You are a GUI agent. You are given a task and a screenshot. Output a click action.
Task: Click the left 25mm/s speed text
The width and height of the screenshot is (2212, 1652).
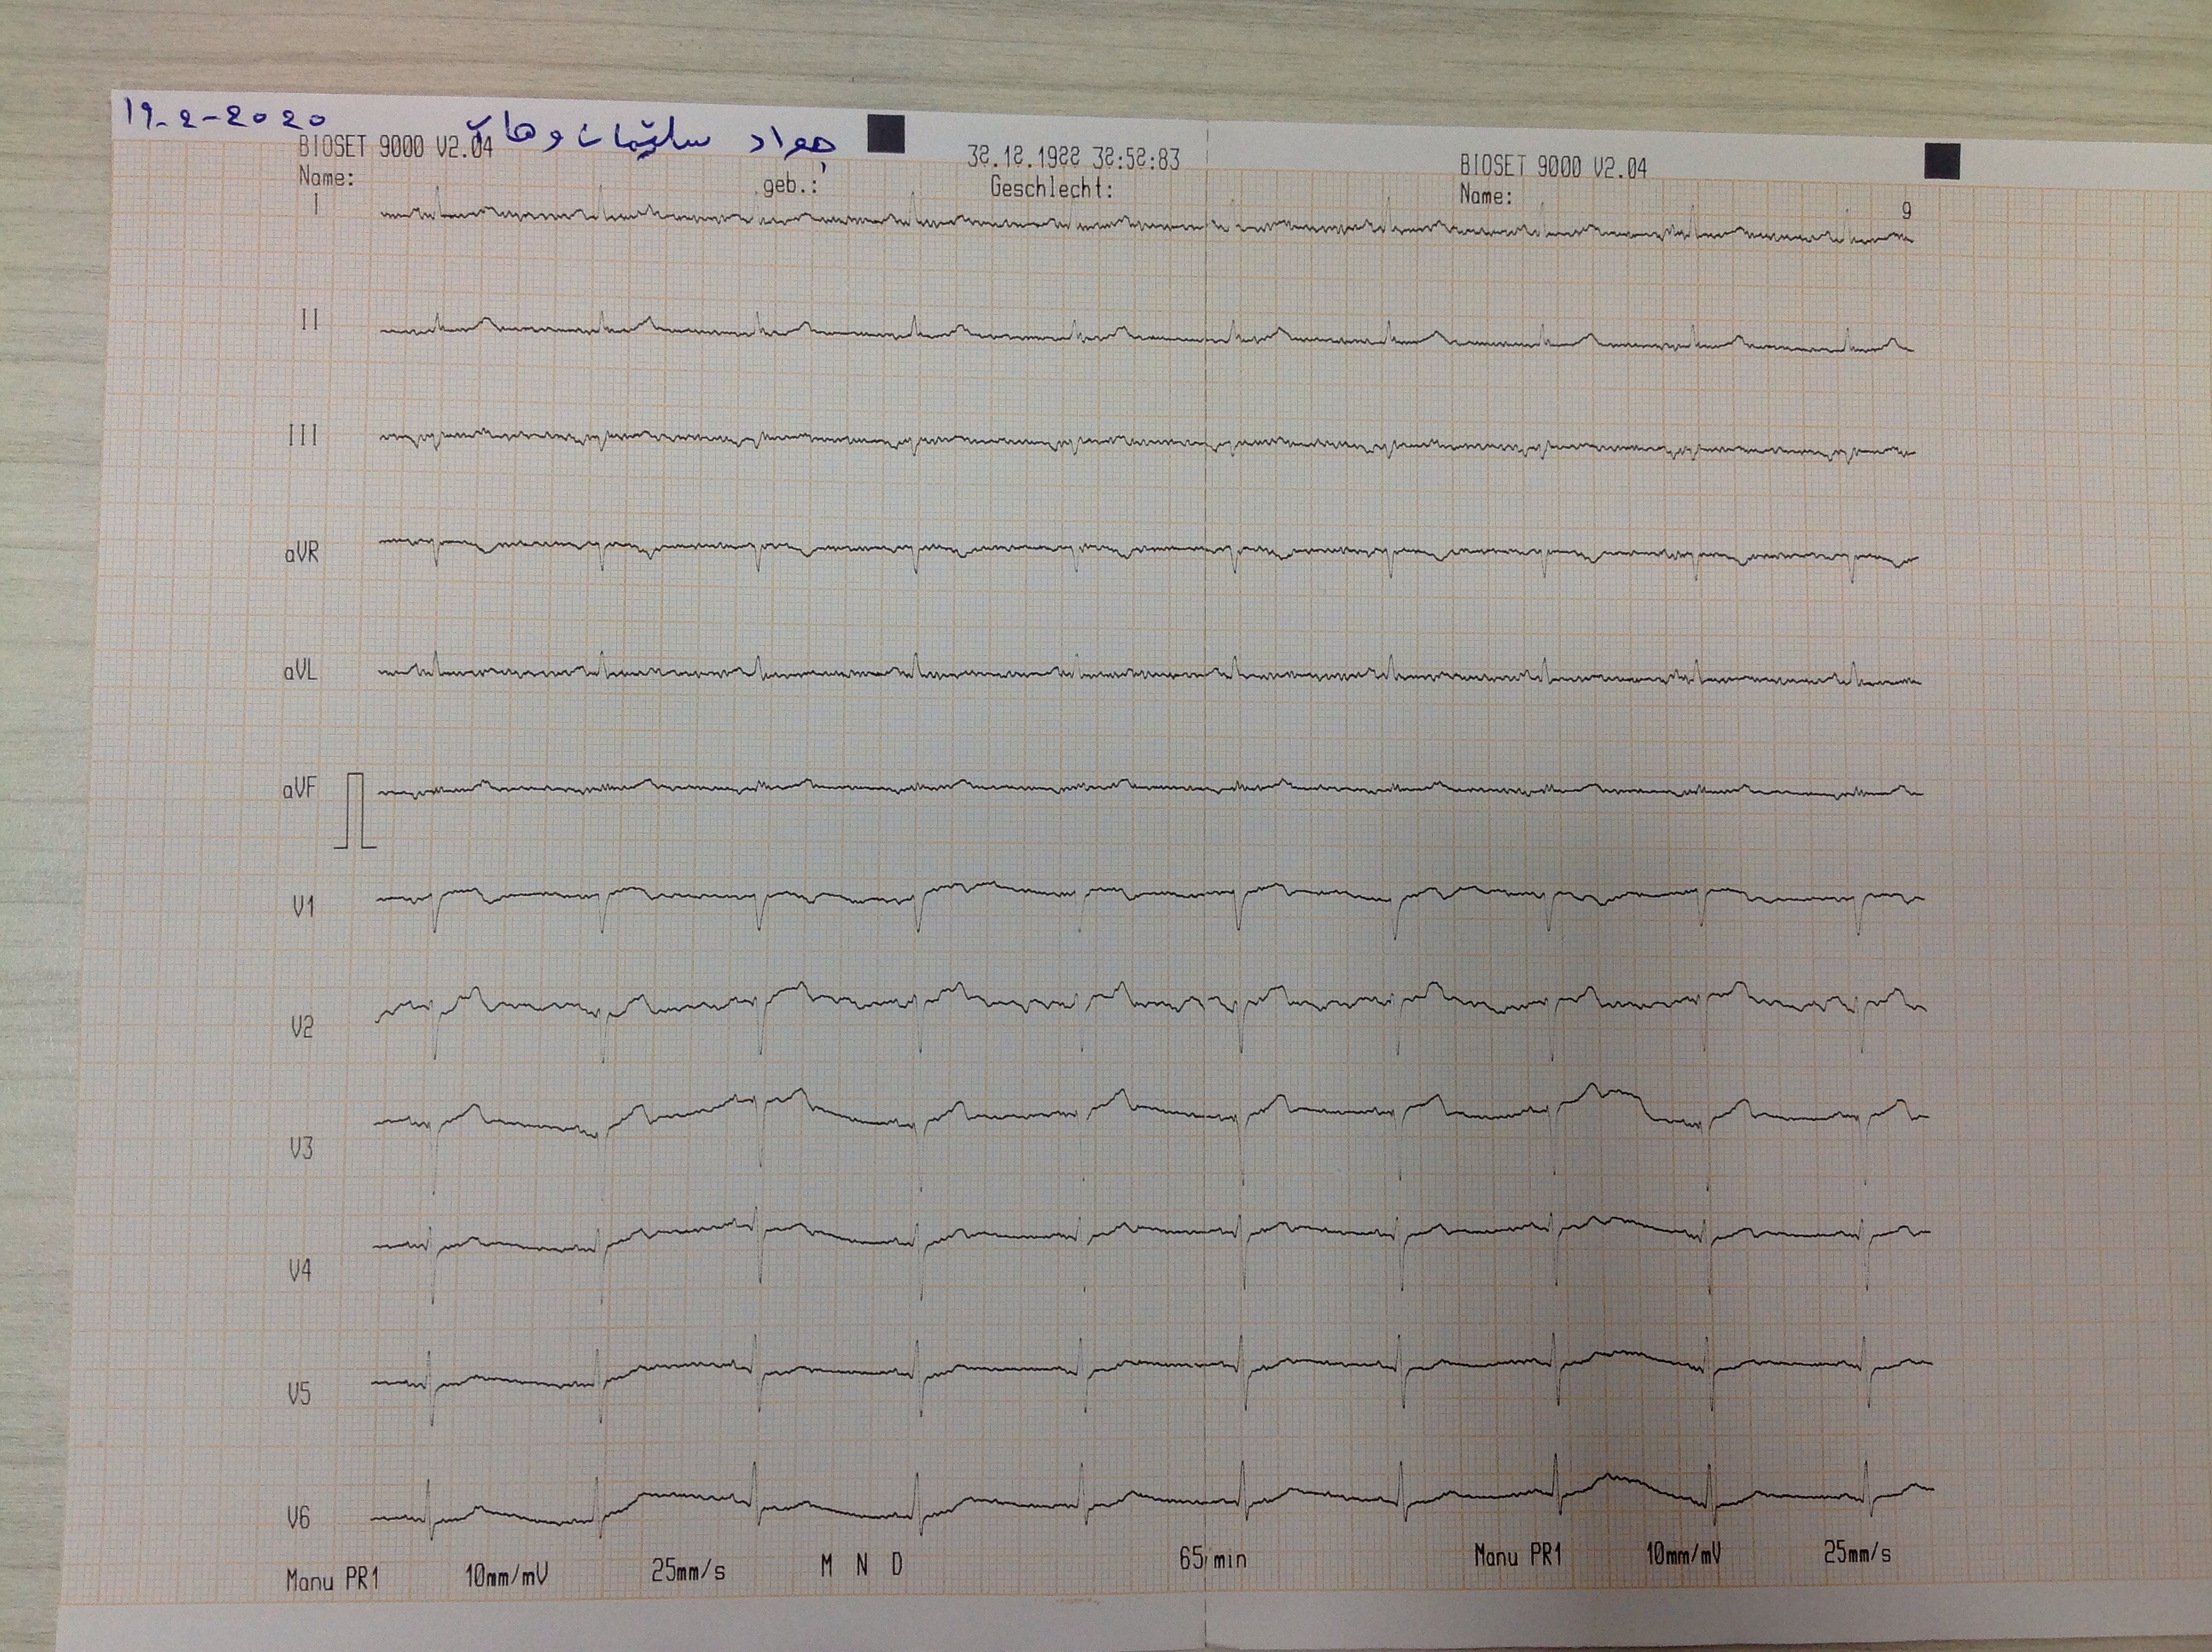point(688,1570)
